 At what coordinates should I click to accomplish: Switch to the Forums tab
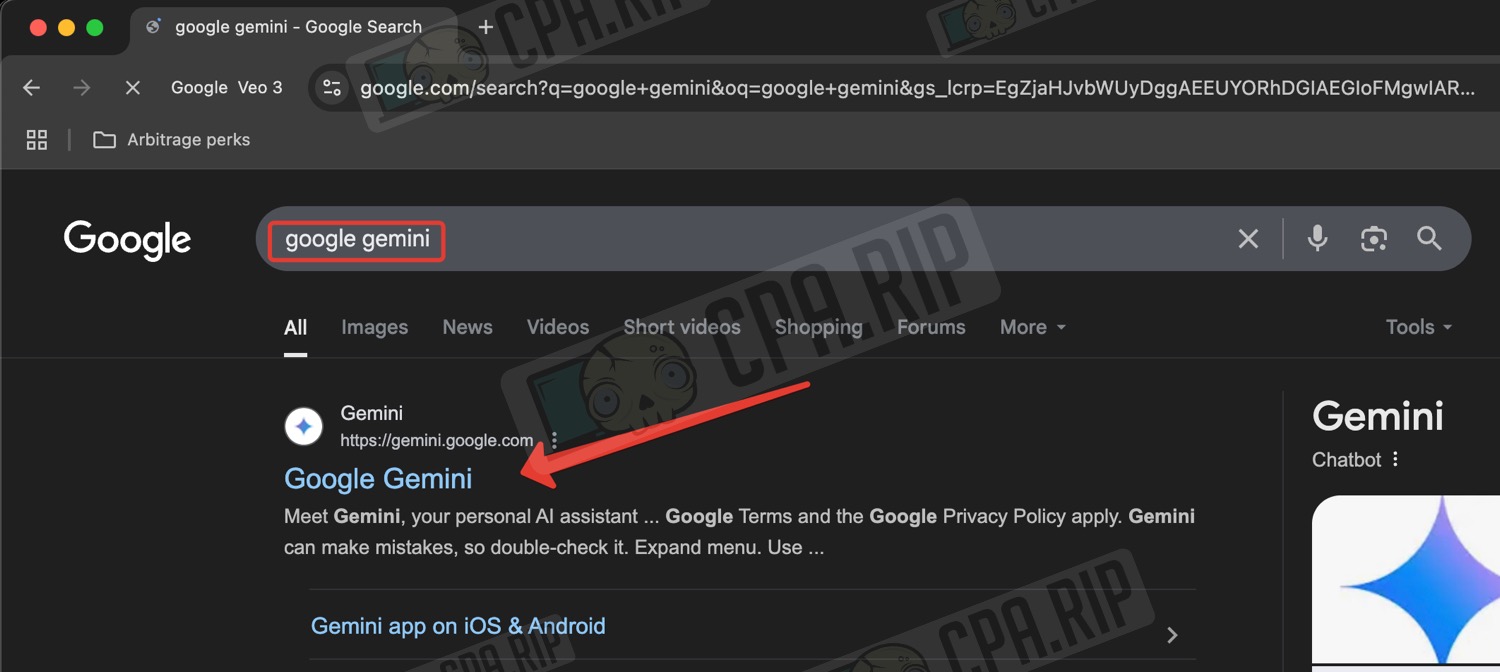(931, 327)
